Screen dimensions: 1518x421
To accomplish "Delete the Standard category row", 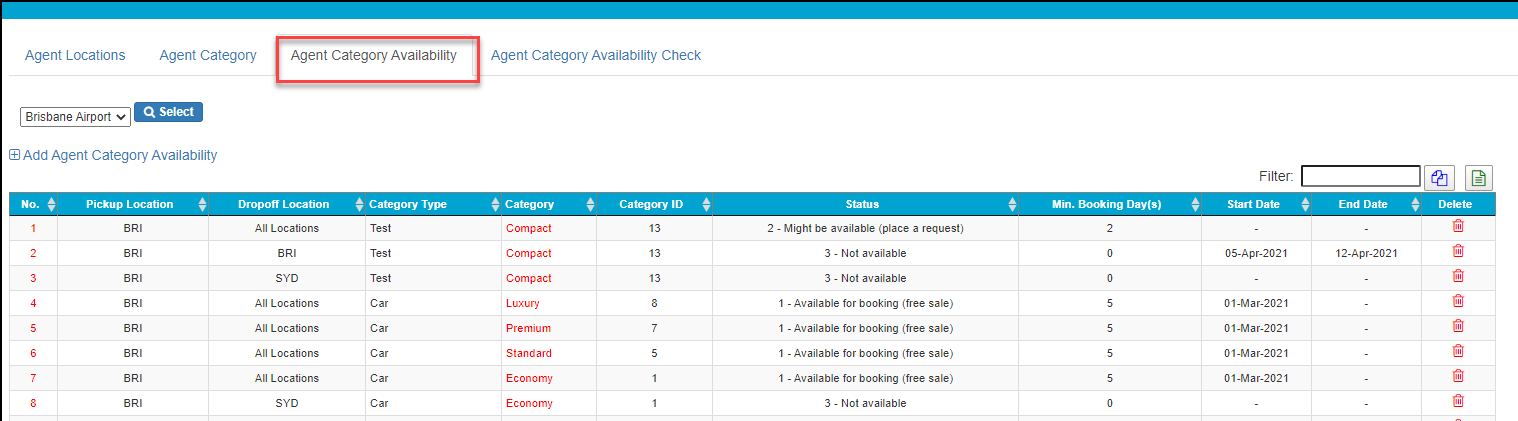I will click(1457, 352).
